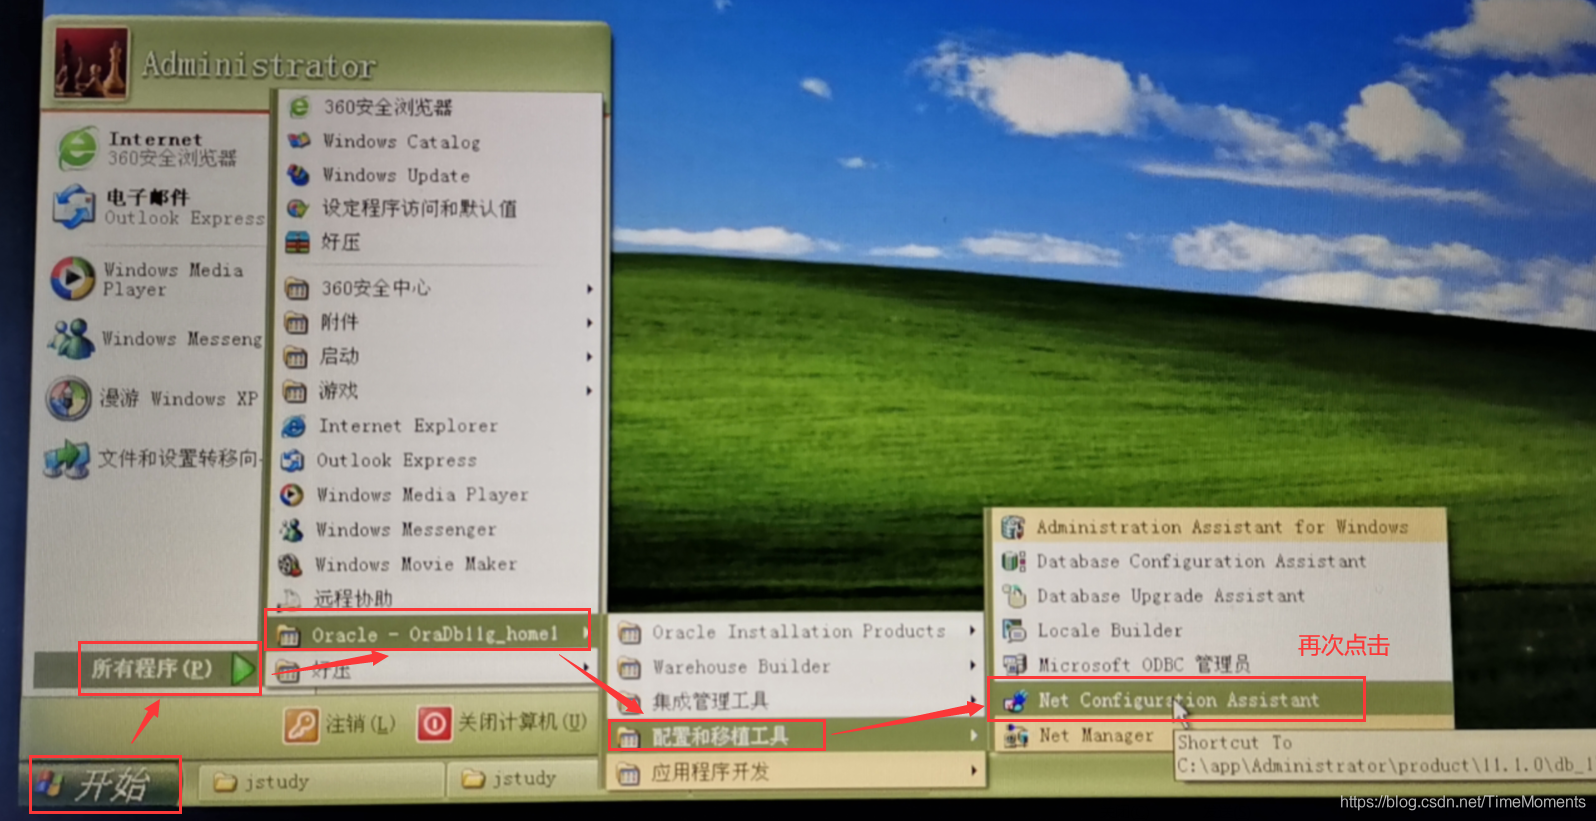Click 启动 folder text
Image resolution: width=1596 pixels, height=821 pixels.
point(339,356)
